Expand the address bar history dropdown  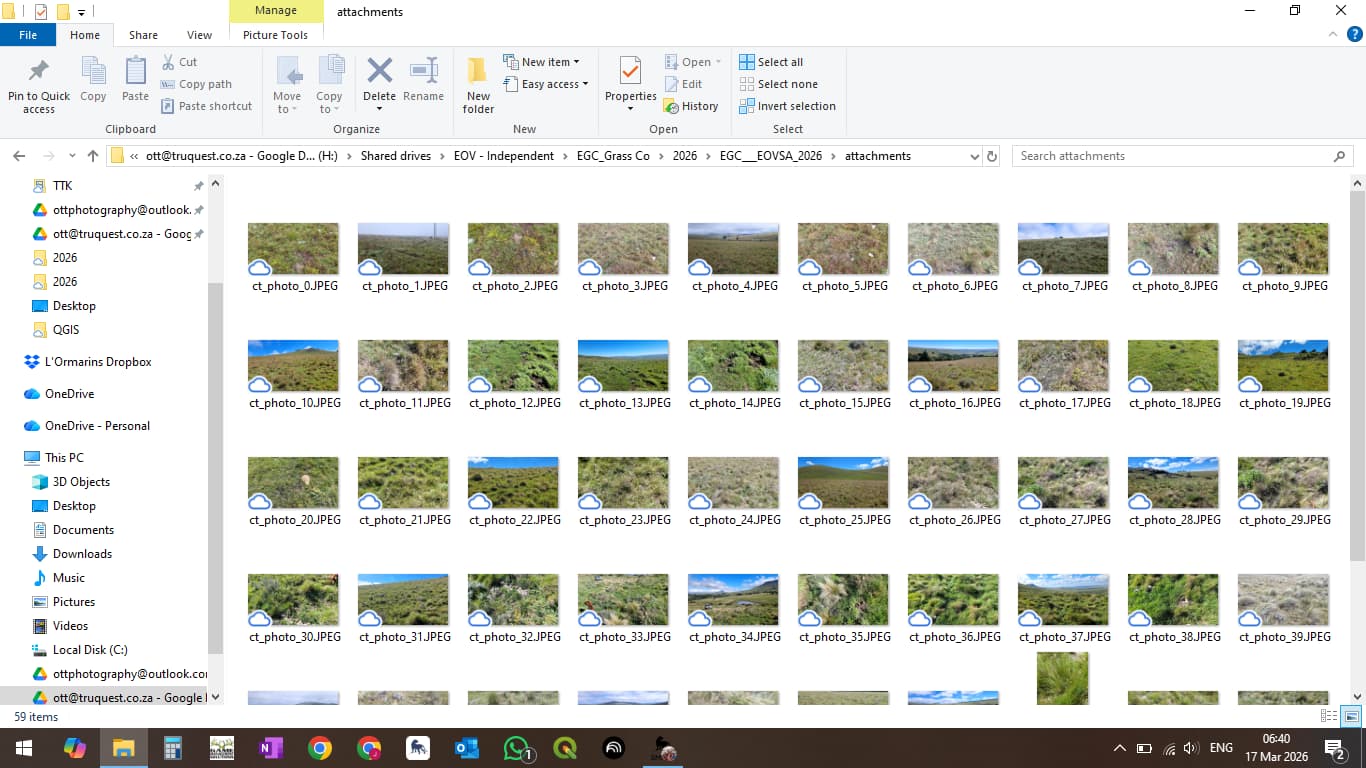coord(975,156)
